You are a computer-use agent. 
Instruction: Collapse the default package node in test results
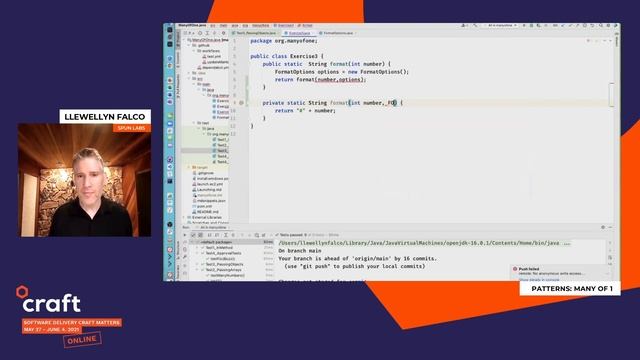192,242
